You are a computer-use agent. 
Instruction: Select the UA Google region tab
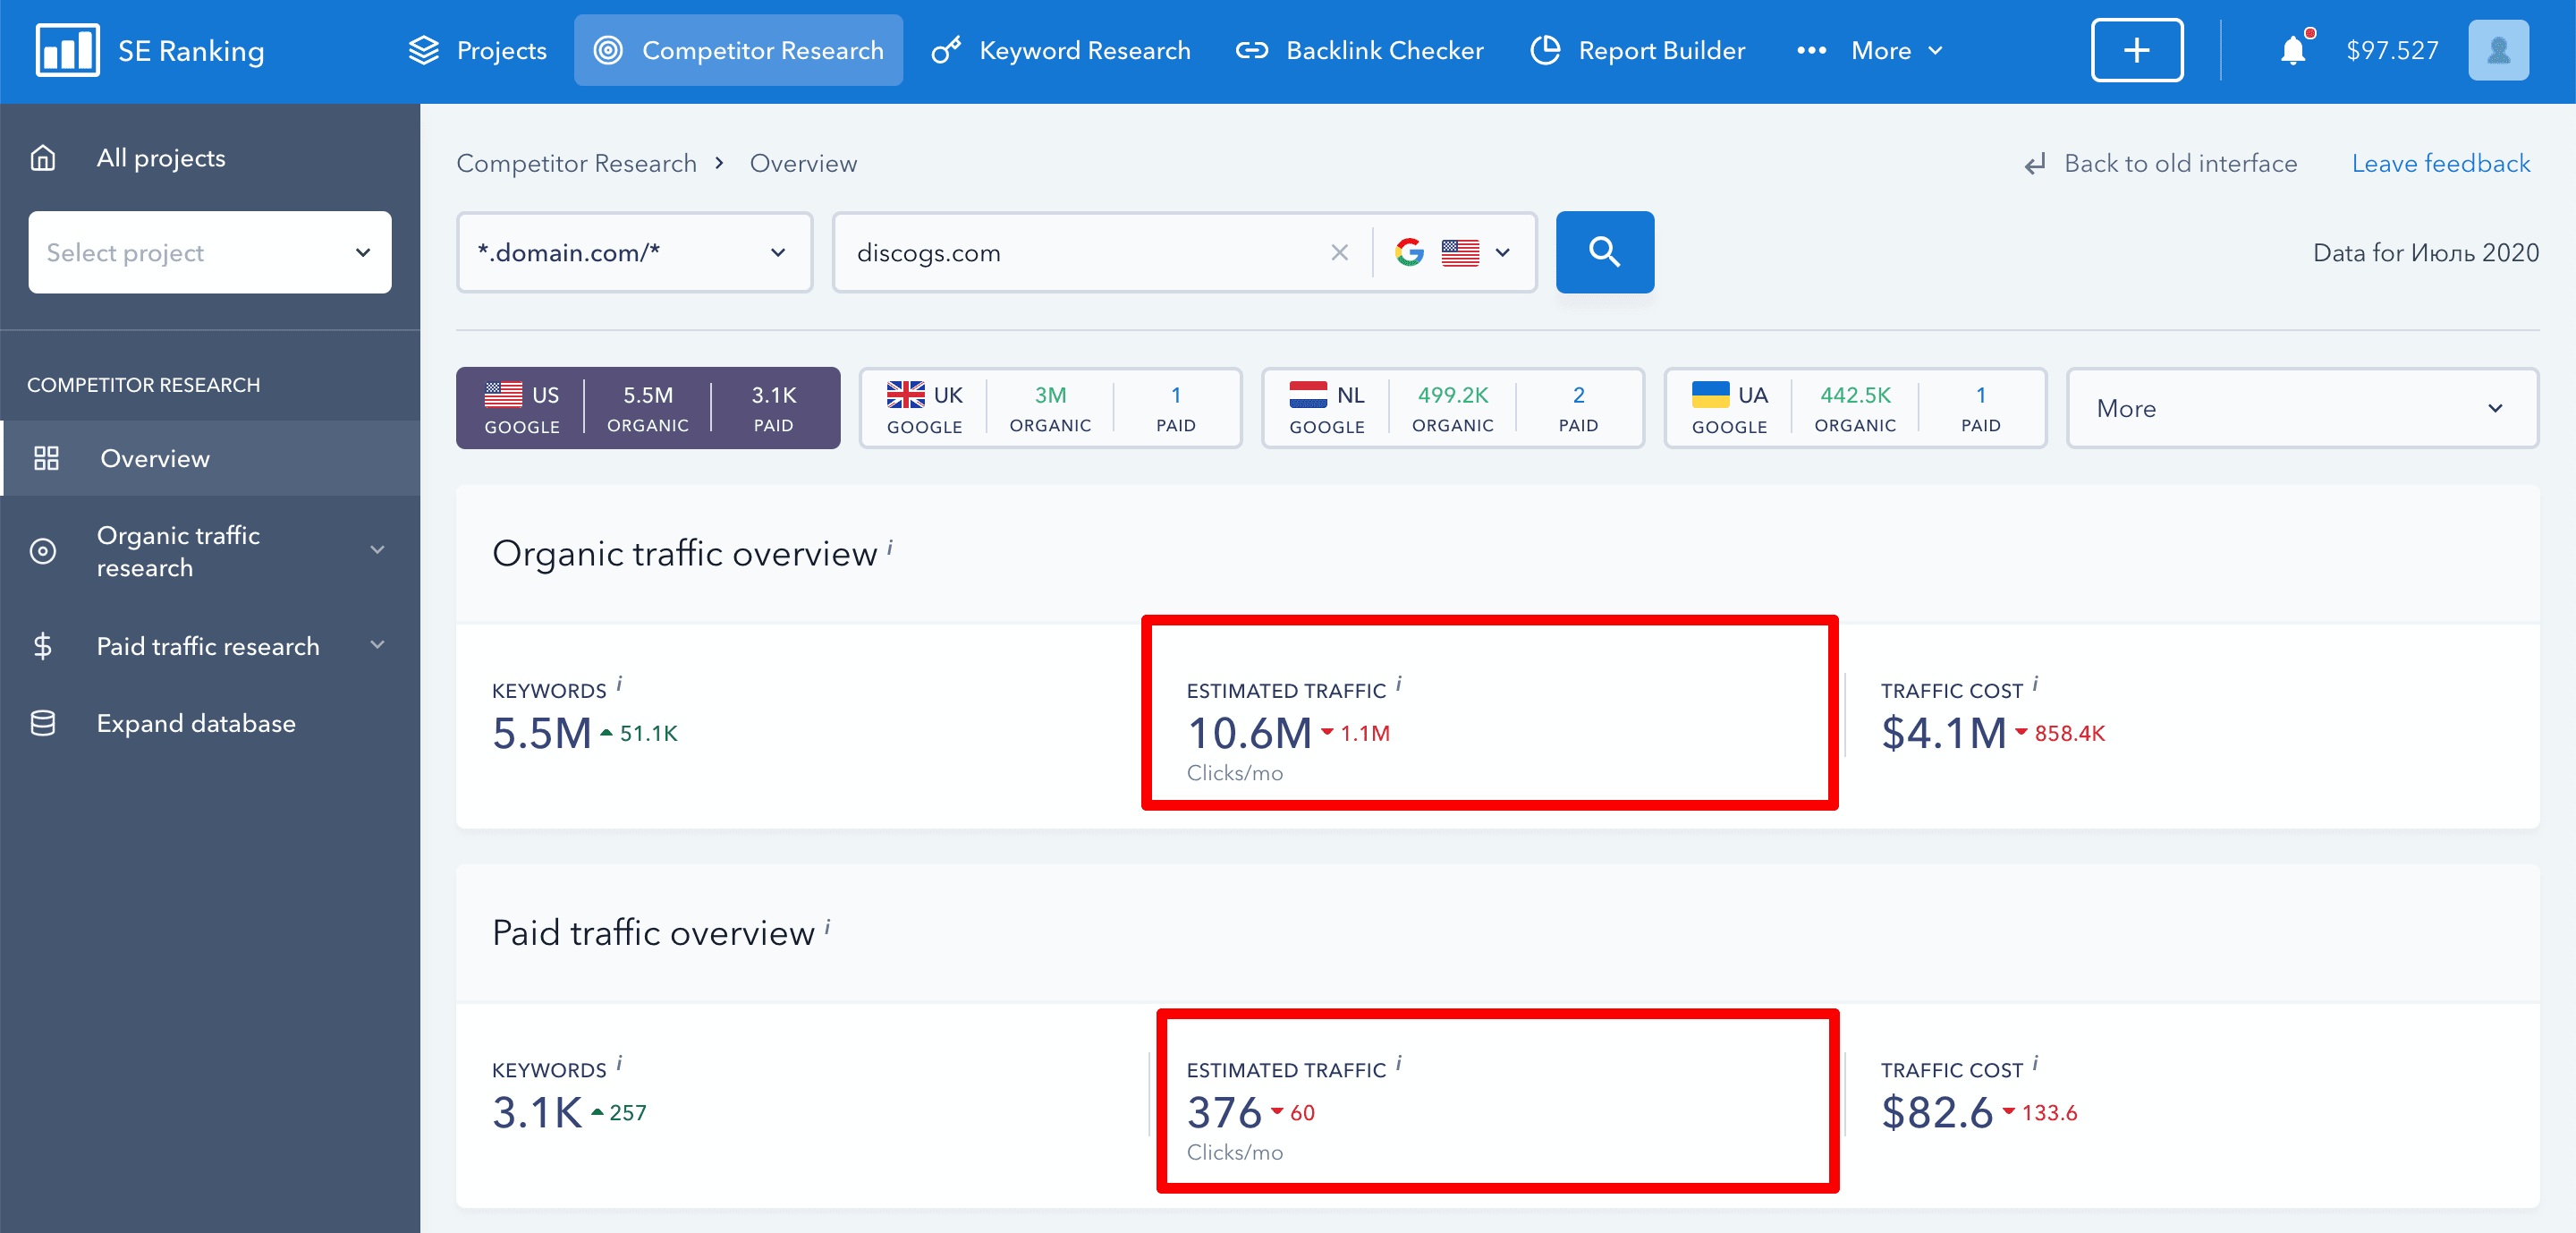tap(1855, 408)
